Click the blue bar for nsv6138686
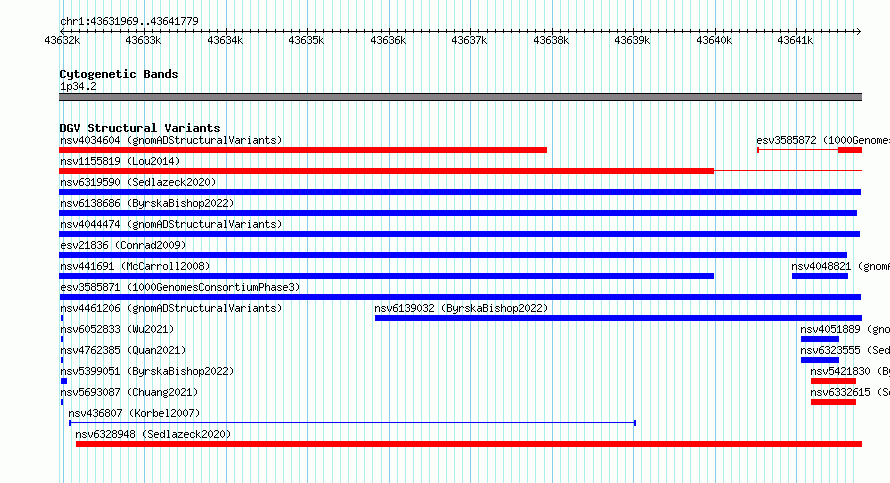Image resolution: width=890 pixels, height=483 pixels. [x=458, y=213]
